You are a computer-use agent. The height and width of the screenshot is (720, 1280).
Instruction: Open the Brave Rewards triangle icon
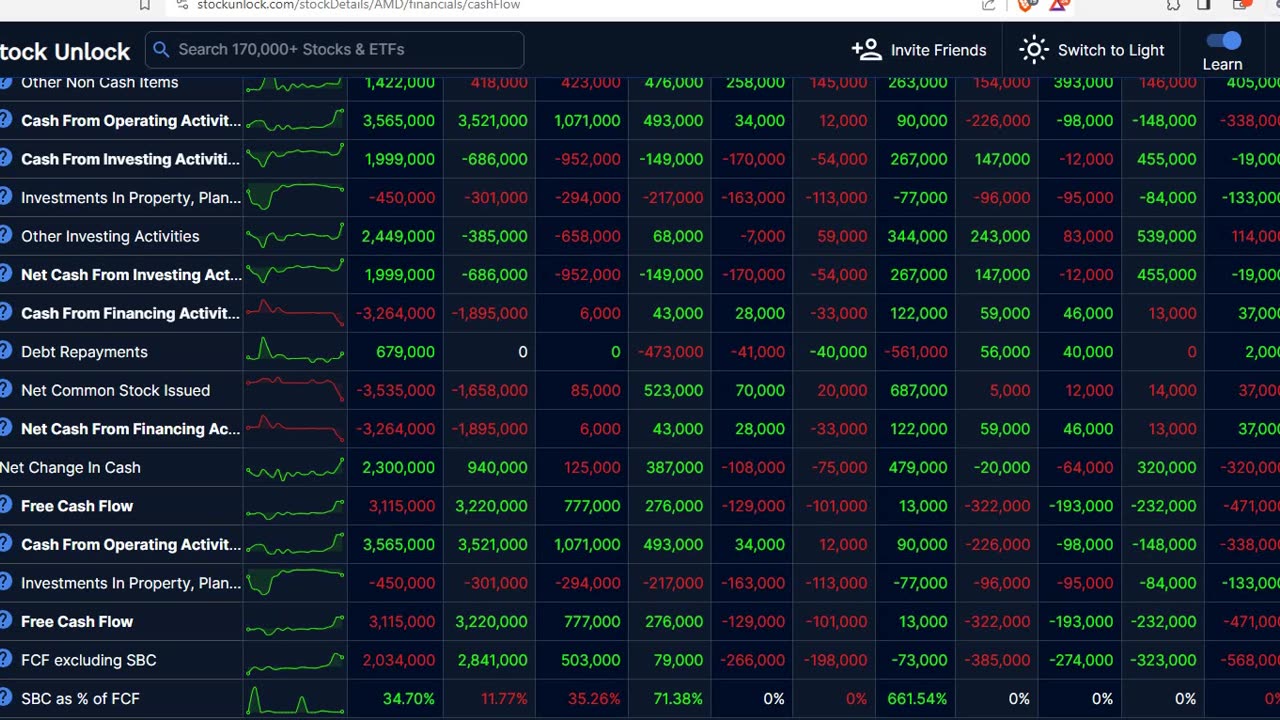(x=1058, y=5)
